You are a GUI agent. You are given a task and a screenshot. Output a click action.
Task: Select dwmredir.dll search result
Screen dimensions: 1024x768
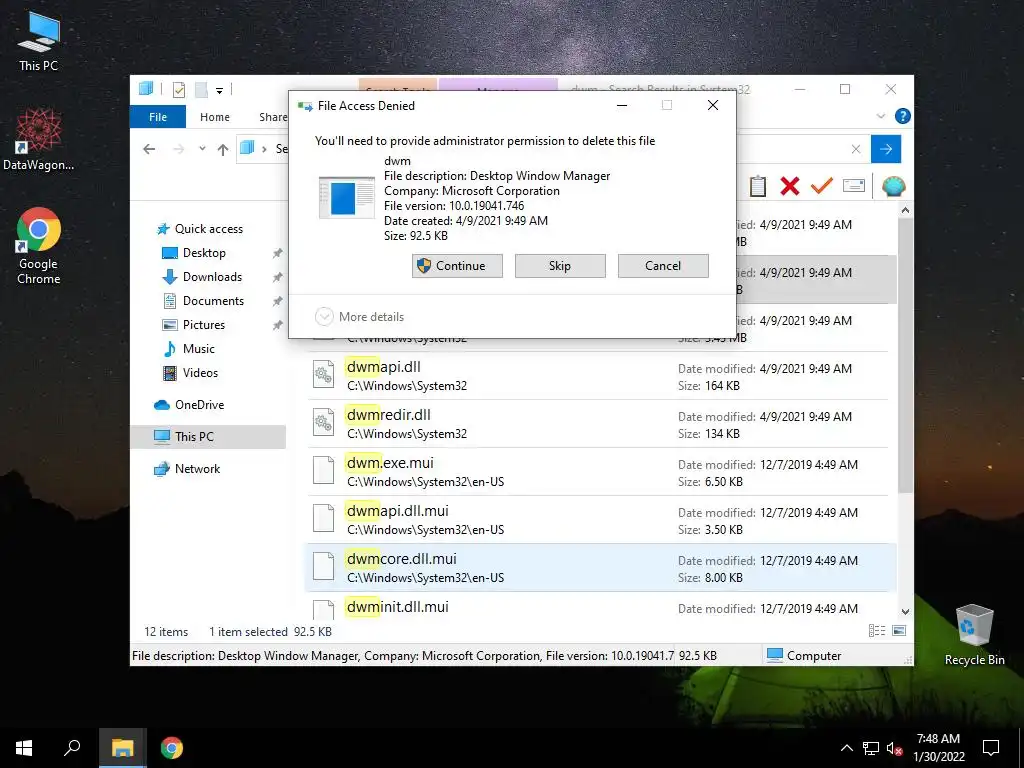click(x=598, y=424)
